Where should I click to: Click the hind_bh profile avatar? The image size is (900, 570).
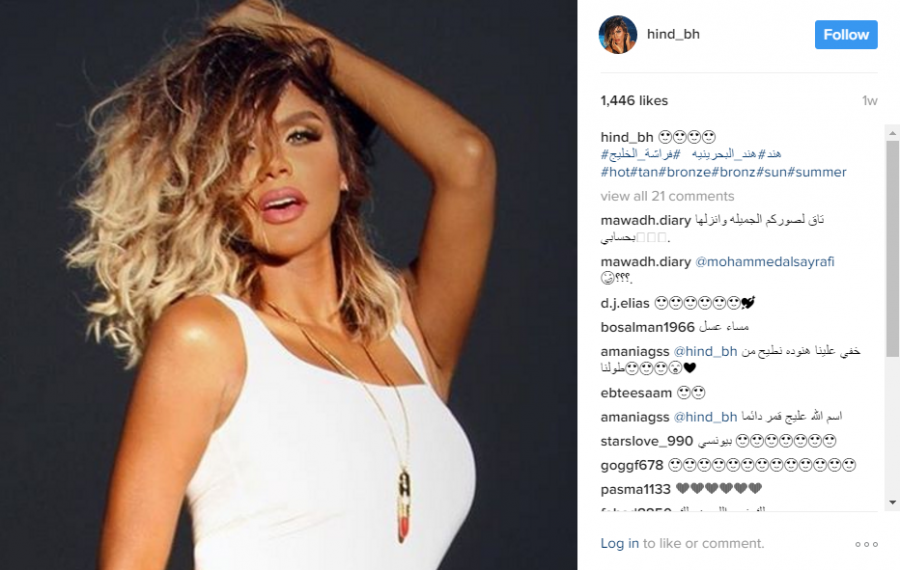point(618,34)
